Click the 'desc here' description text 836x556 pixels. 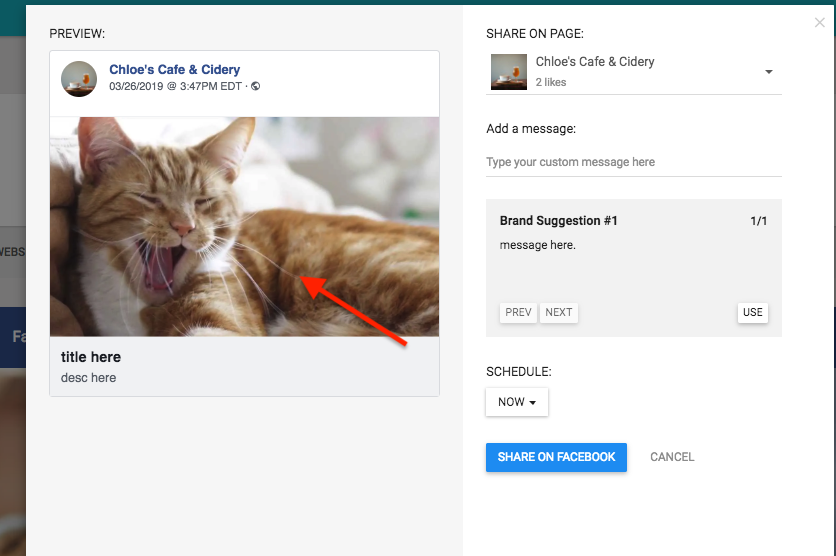[89, 378]
